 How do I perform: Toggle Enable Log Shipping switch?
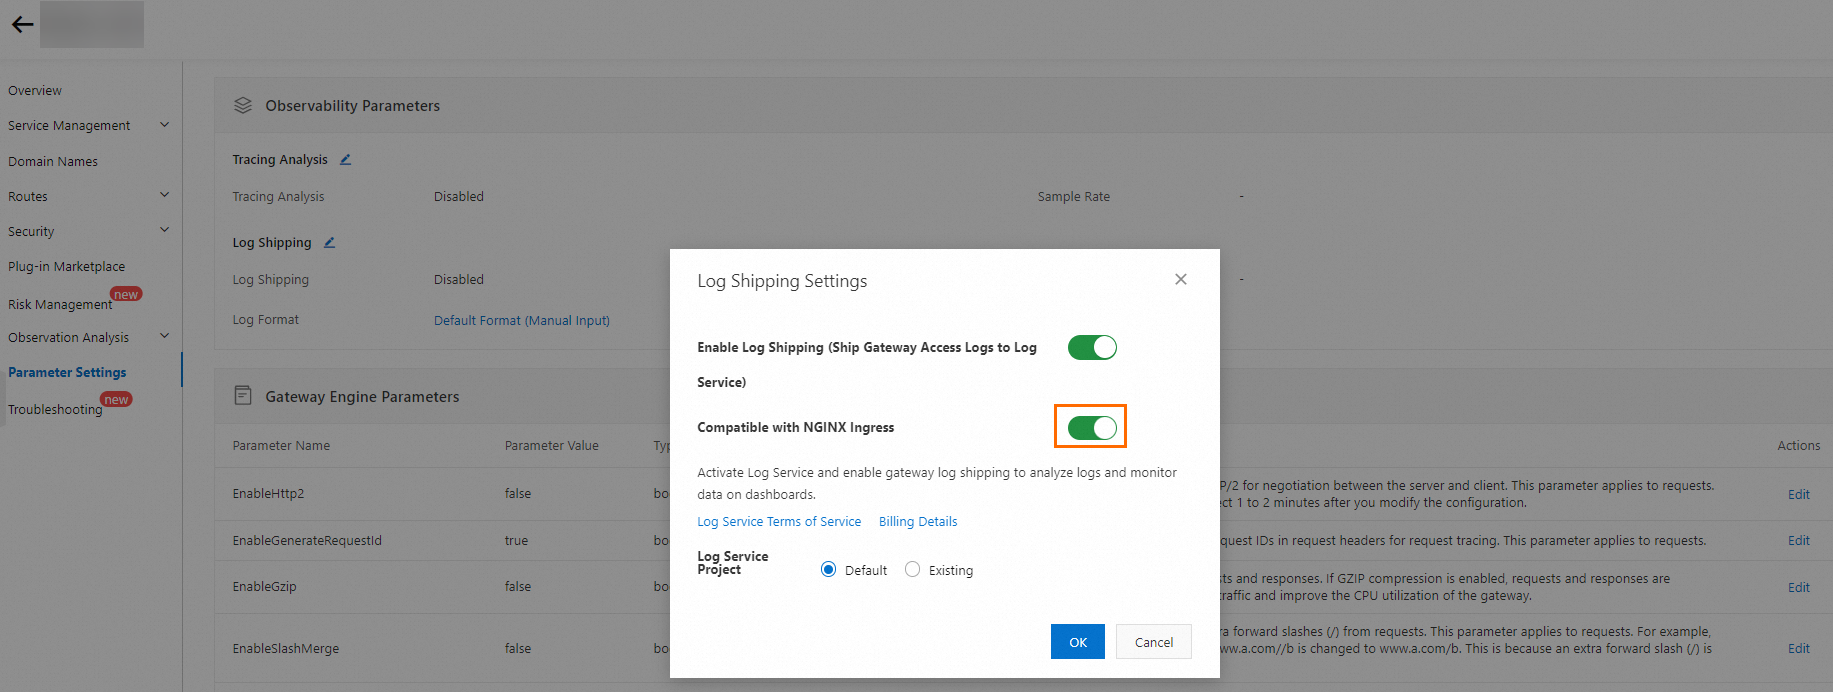click(1092, 347)
